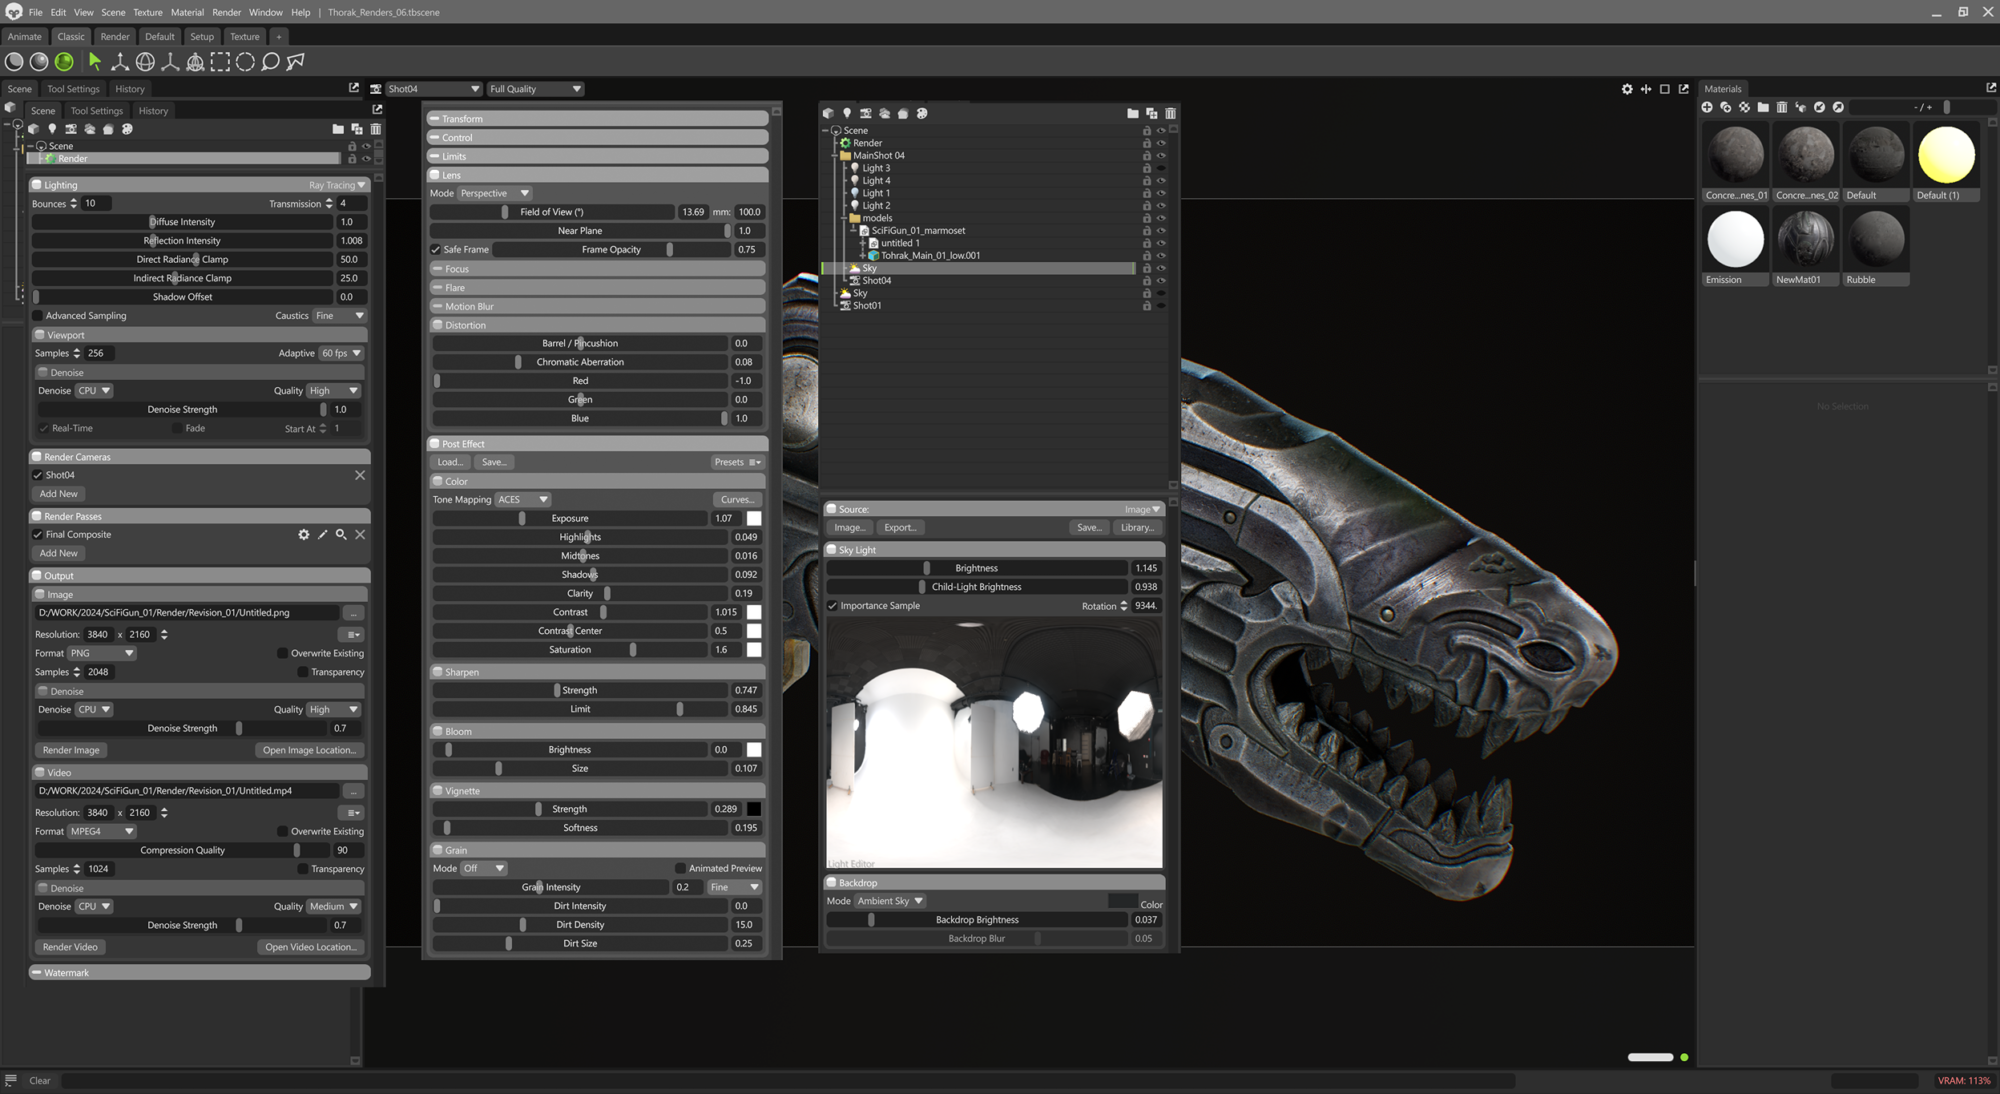Open Final Composite pass settings gear

(x=304, y=535)
